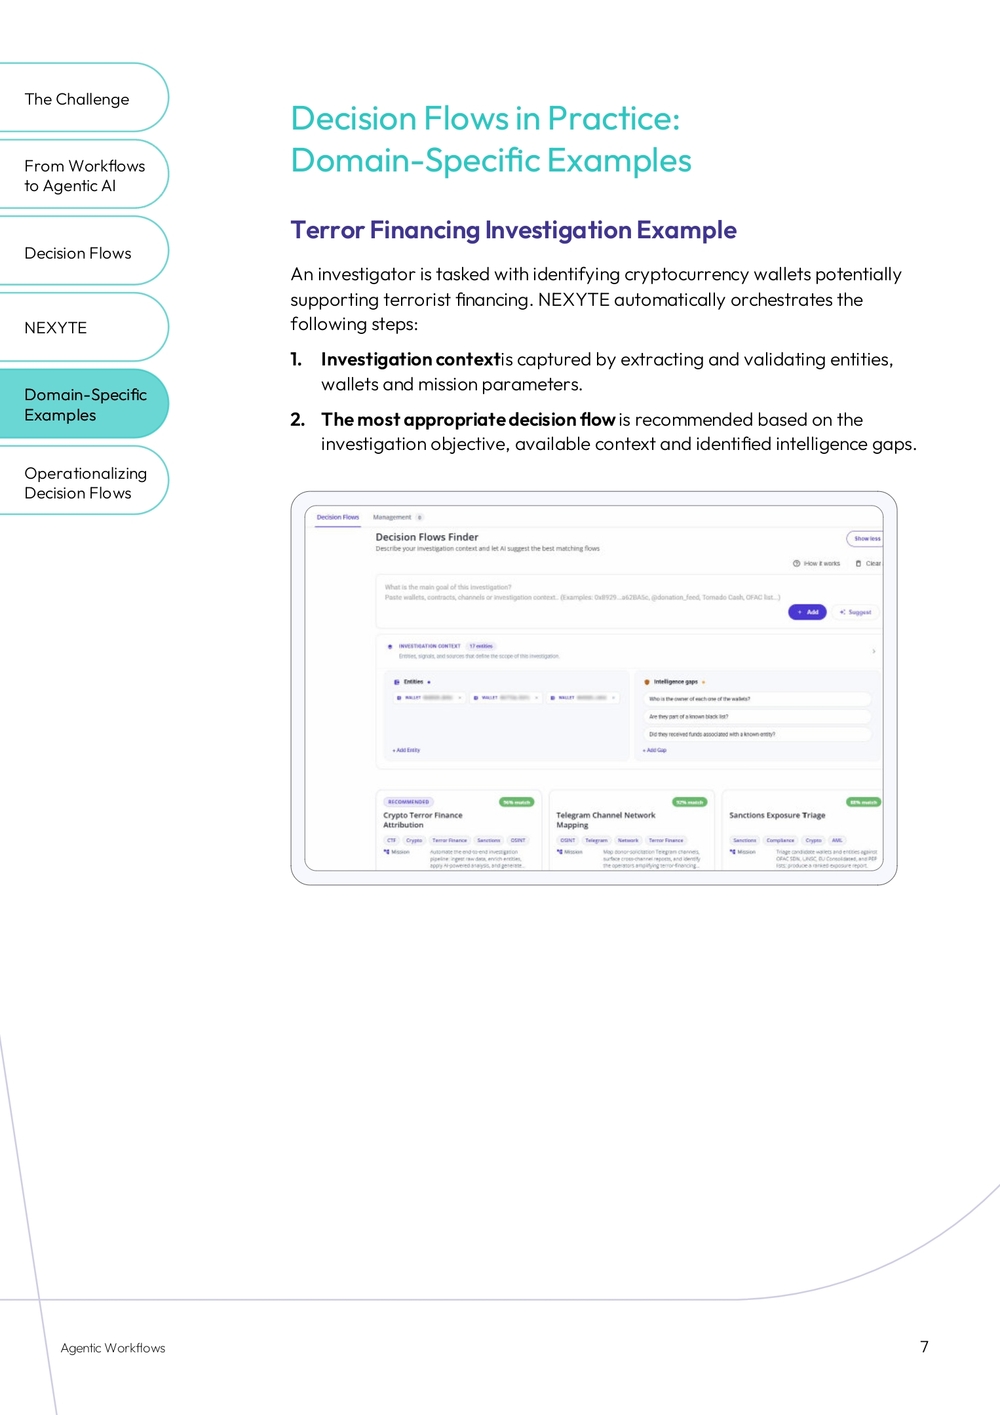Click the CTF tag chip
Image resolution: width=1000 pixels, height=1415 pixels.
[392, 840]
